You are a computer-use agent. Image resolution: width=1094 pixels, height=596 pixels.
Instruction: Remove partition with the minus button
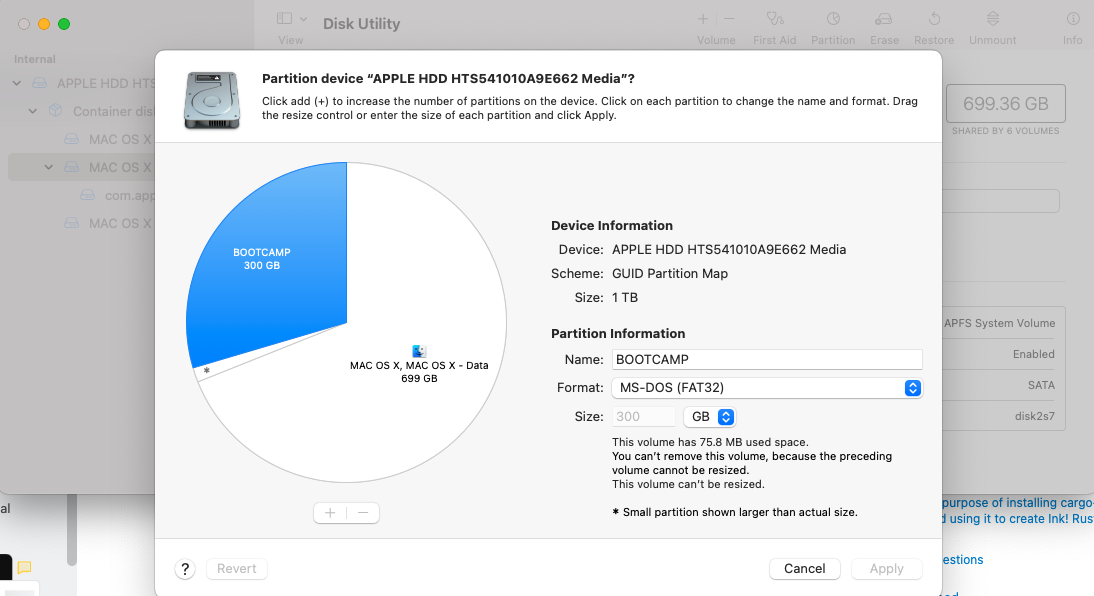pyautogui.click(x=363, y=513)
